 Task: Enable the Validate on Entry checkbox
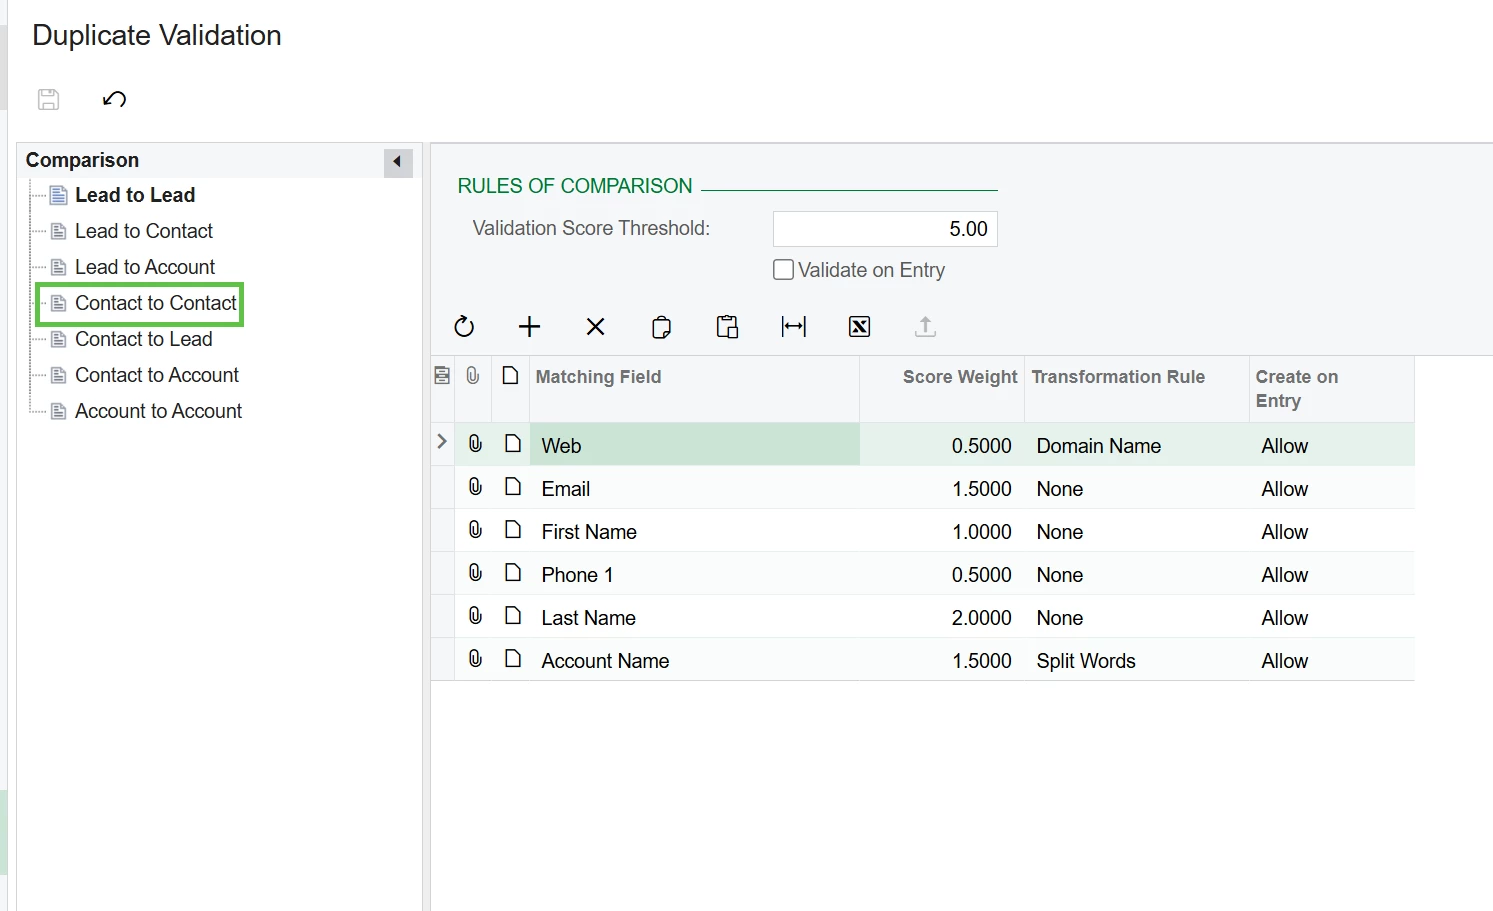pos(784,270)
